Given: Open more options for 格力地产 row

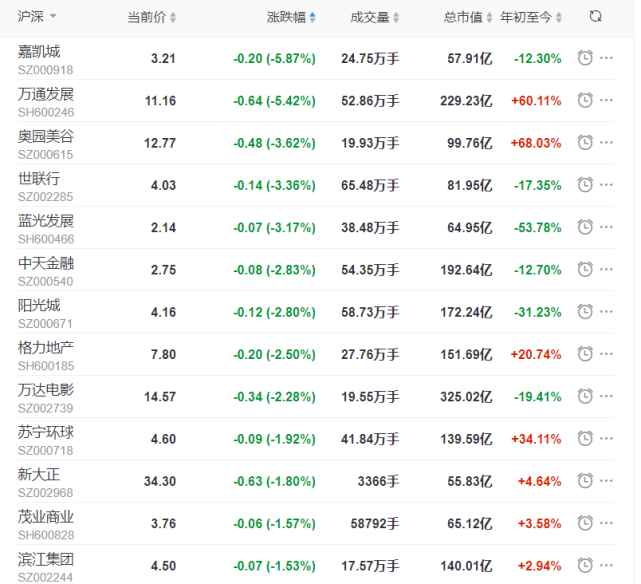Looking at the screenshot, I should click(x=606, y=354).
